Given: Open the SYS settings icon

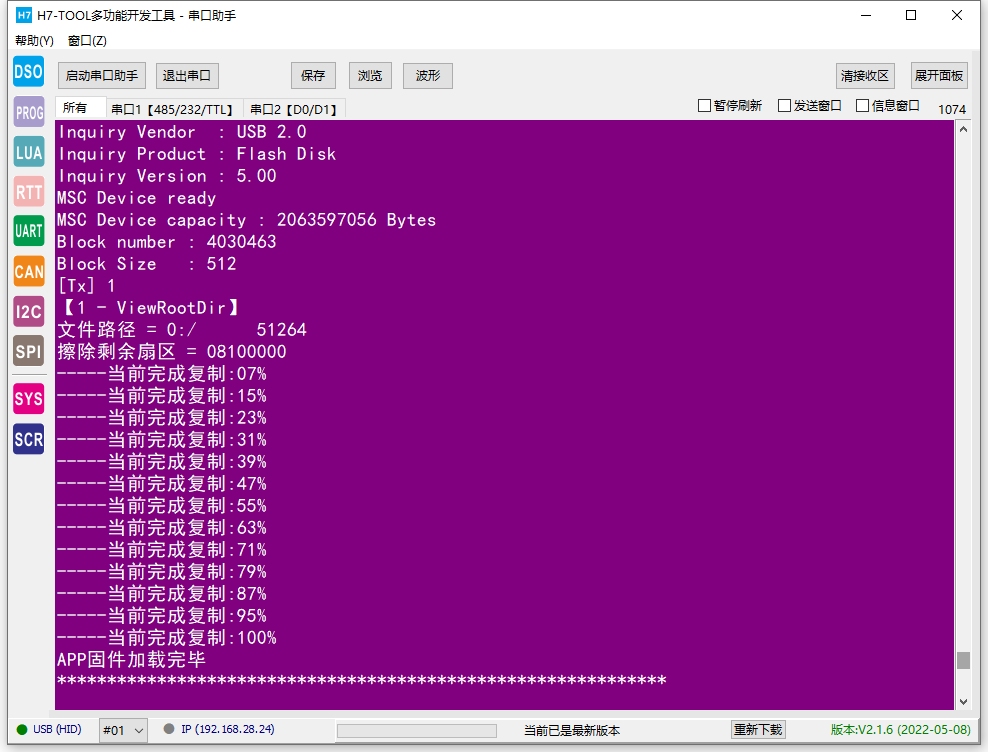Looking at the screenshot, I should (29, 399).
